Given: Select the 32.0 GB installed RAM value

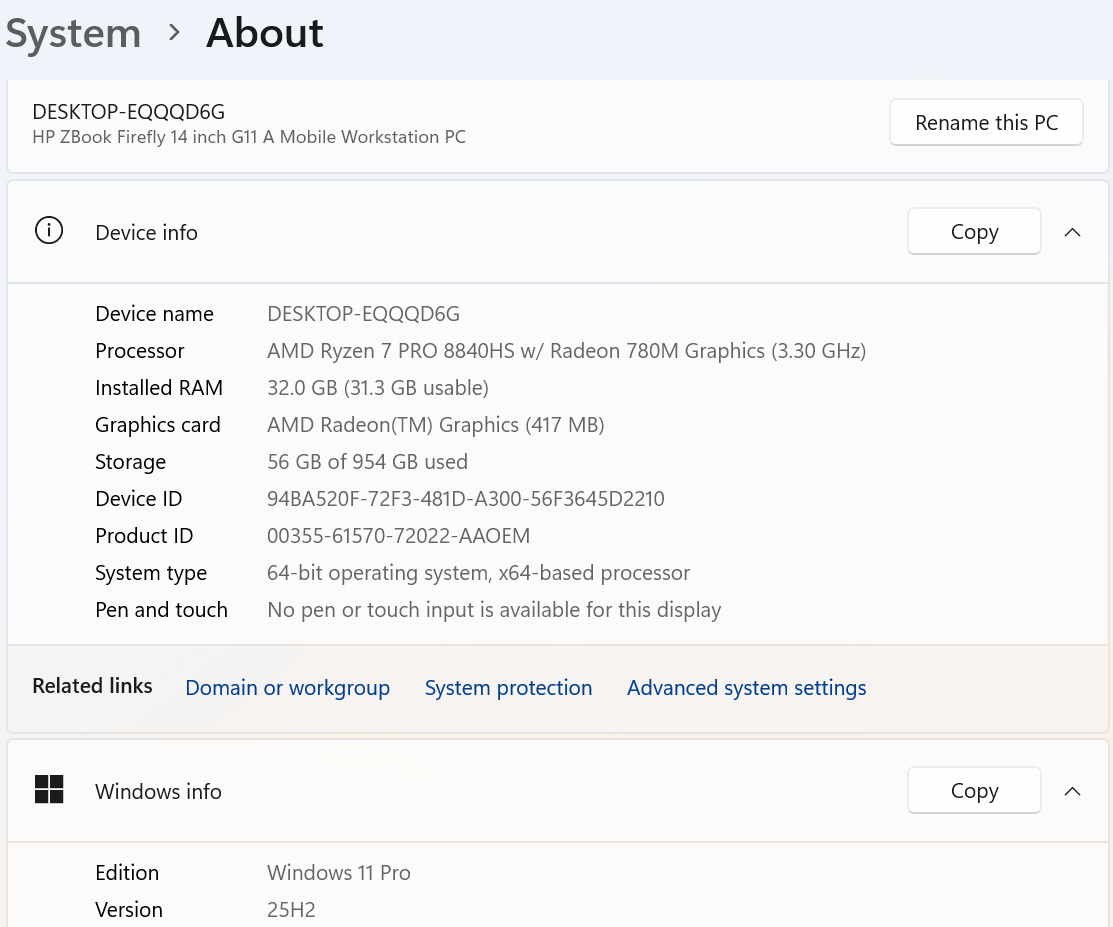Looking at the screenshot, I should click(378, 388).
